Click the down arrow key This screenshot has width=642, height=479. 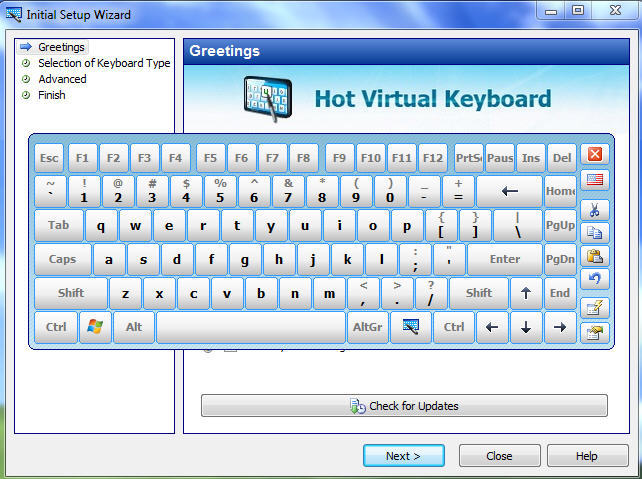[526, 327]
